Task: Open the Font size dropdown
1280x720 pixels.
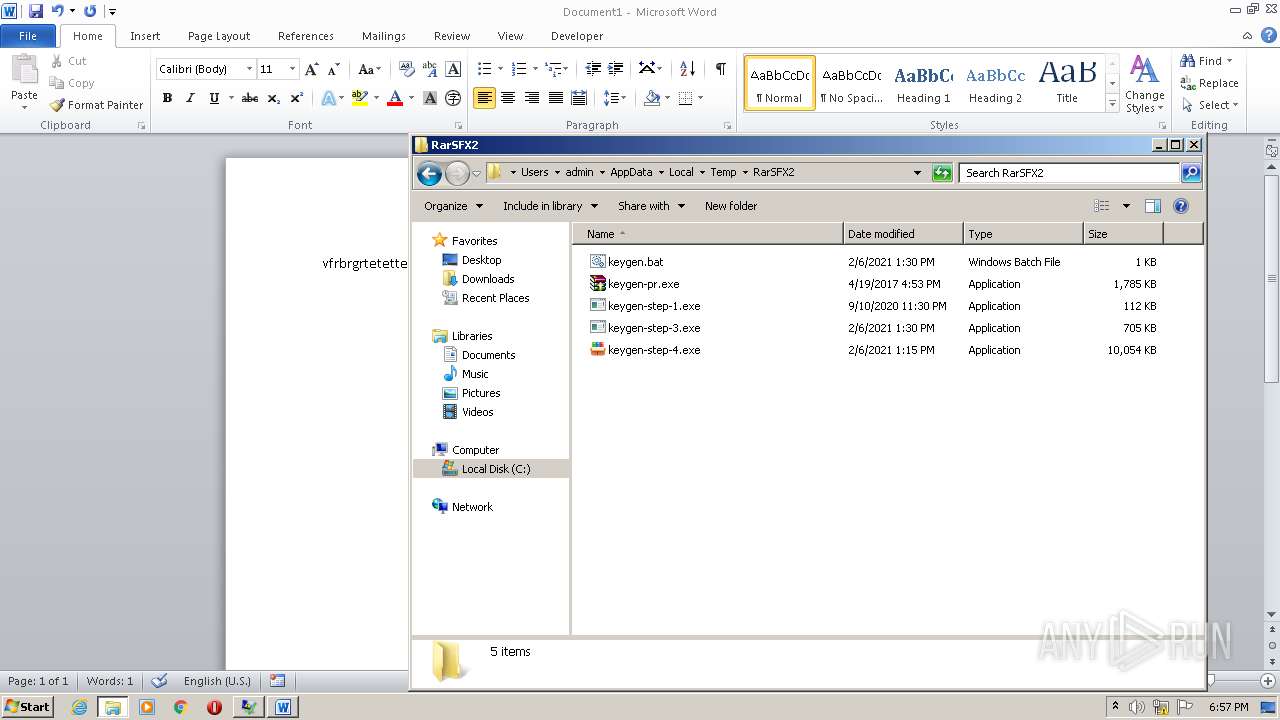Action: tap(292, 69)
